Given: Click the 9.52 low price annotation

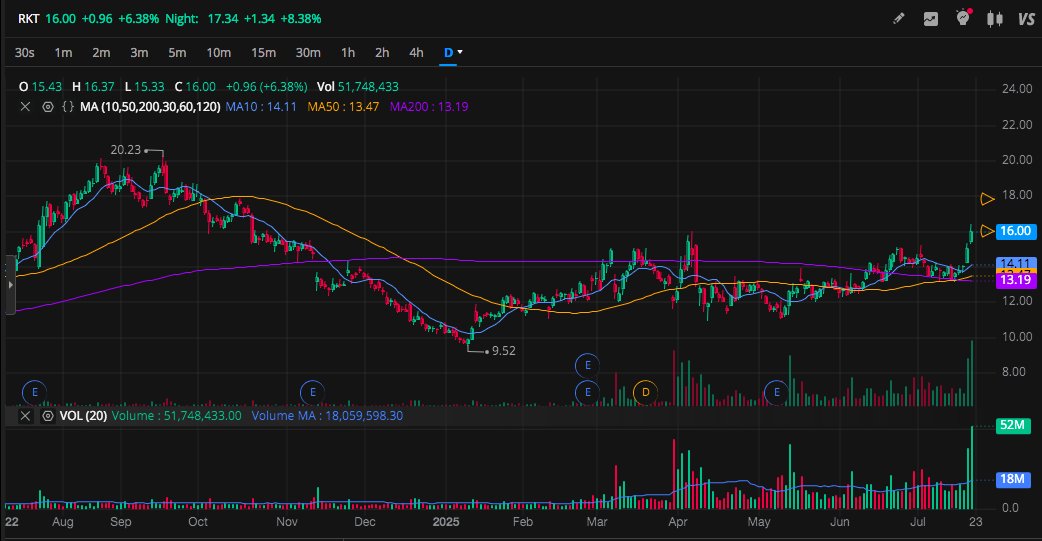Looking at the screenshot, I should tap(504, 351).
